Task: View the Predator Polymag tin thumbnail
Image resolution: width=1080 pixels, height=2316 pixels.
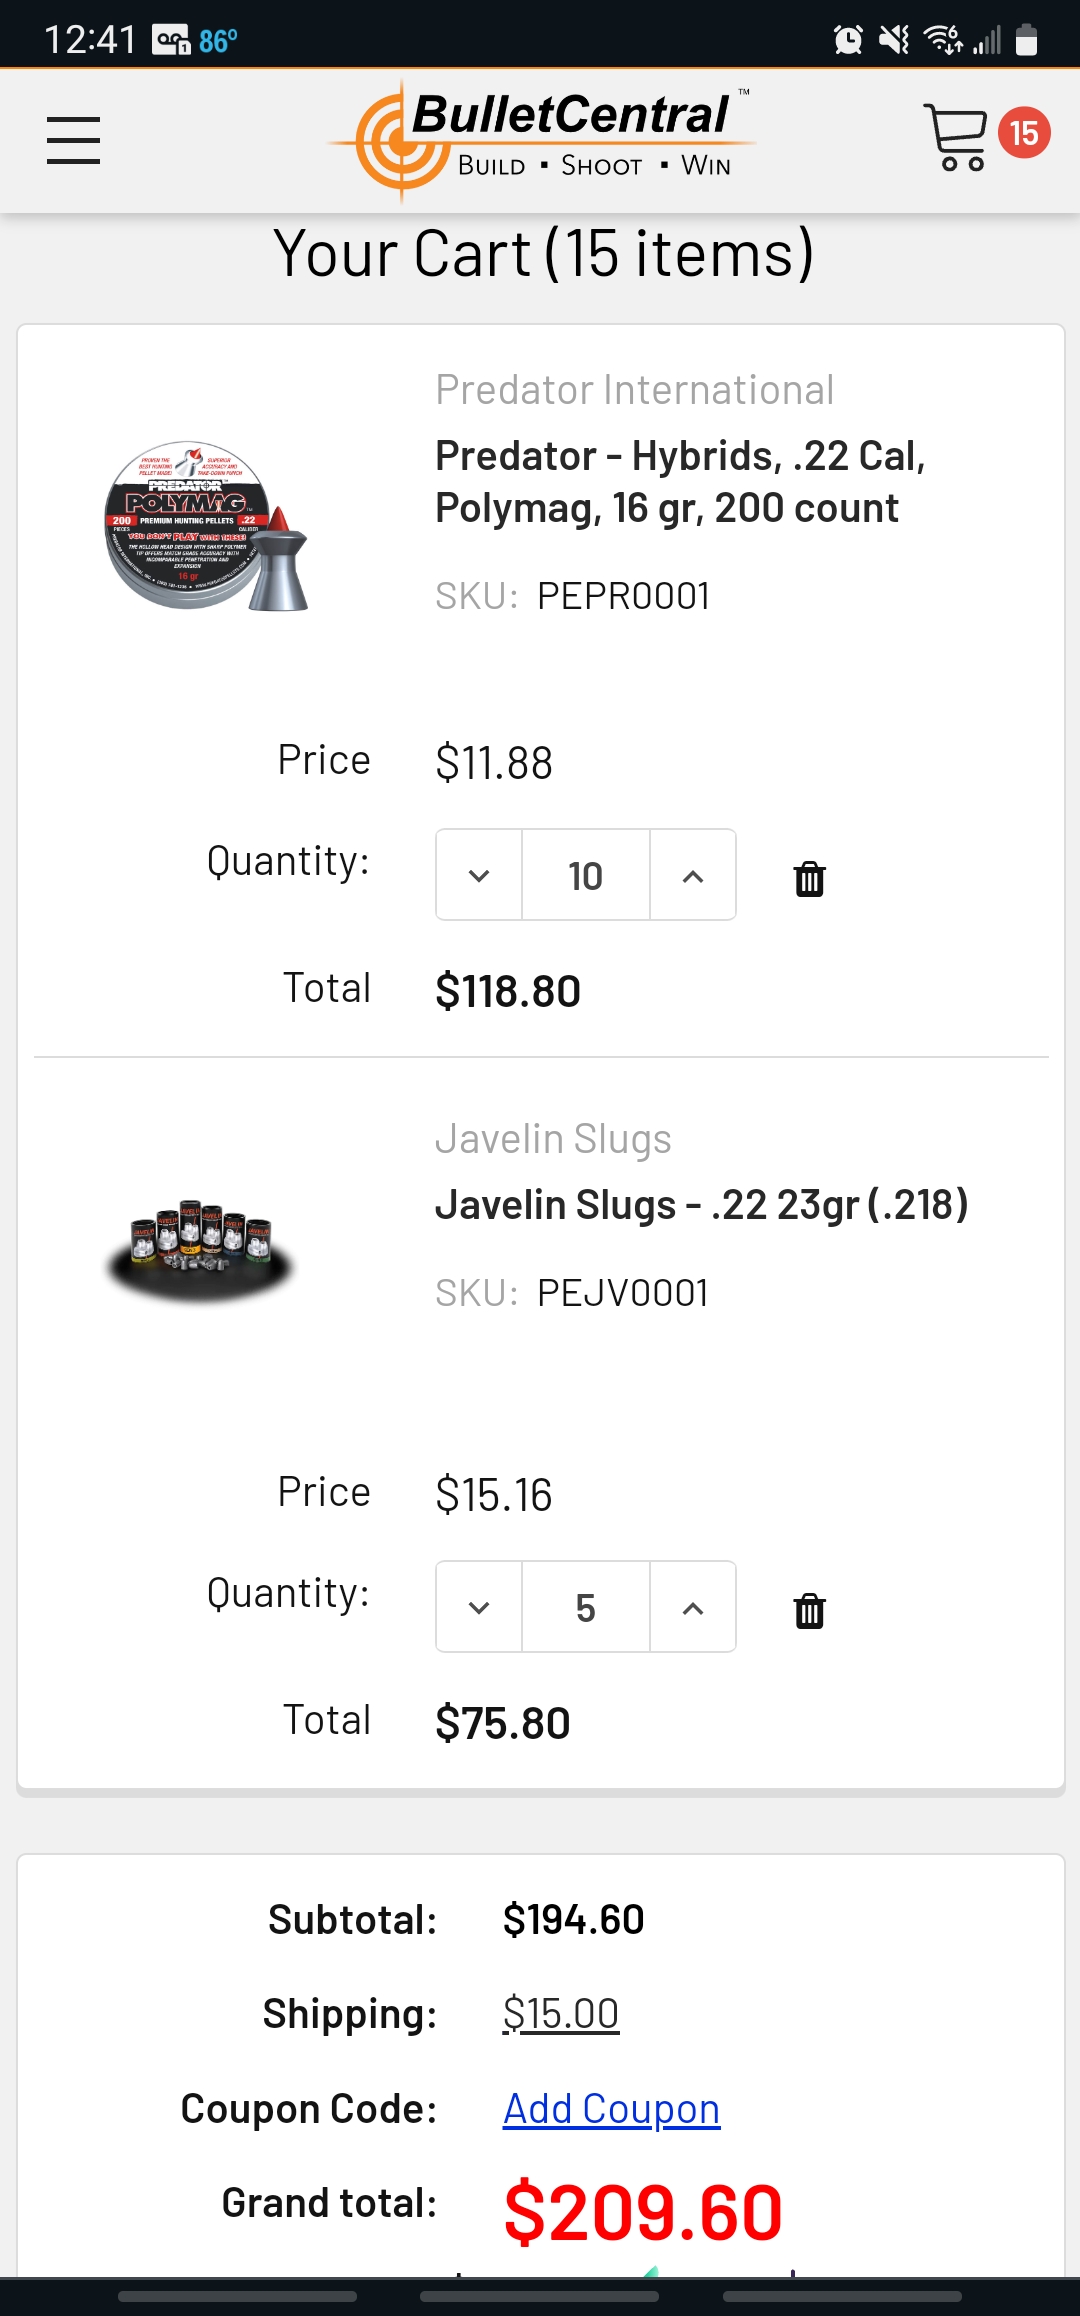Action: tap(207, 526)
